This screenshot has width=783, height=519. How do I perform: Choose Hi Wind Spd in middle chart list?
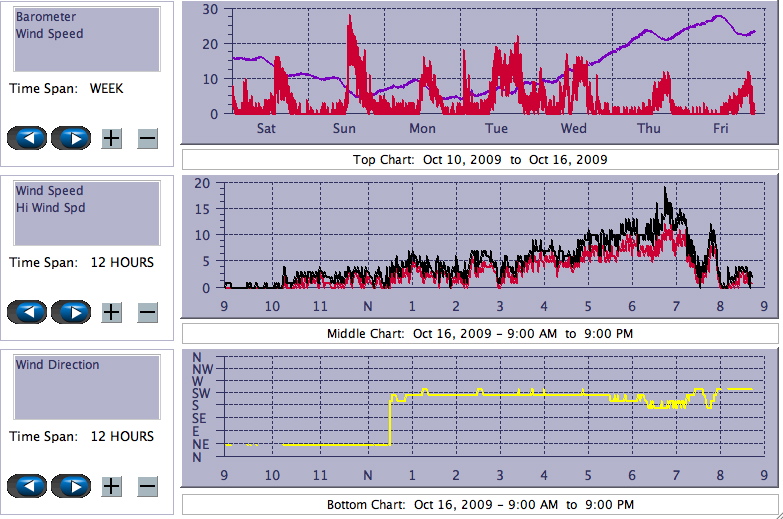[50, 207]
